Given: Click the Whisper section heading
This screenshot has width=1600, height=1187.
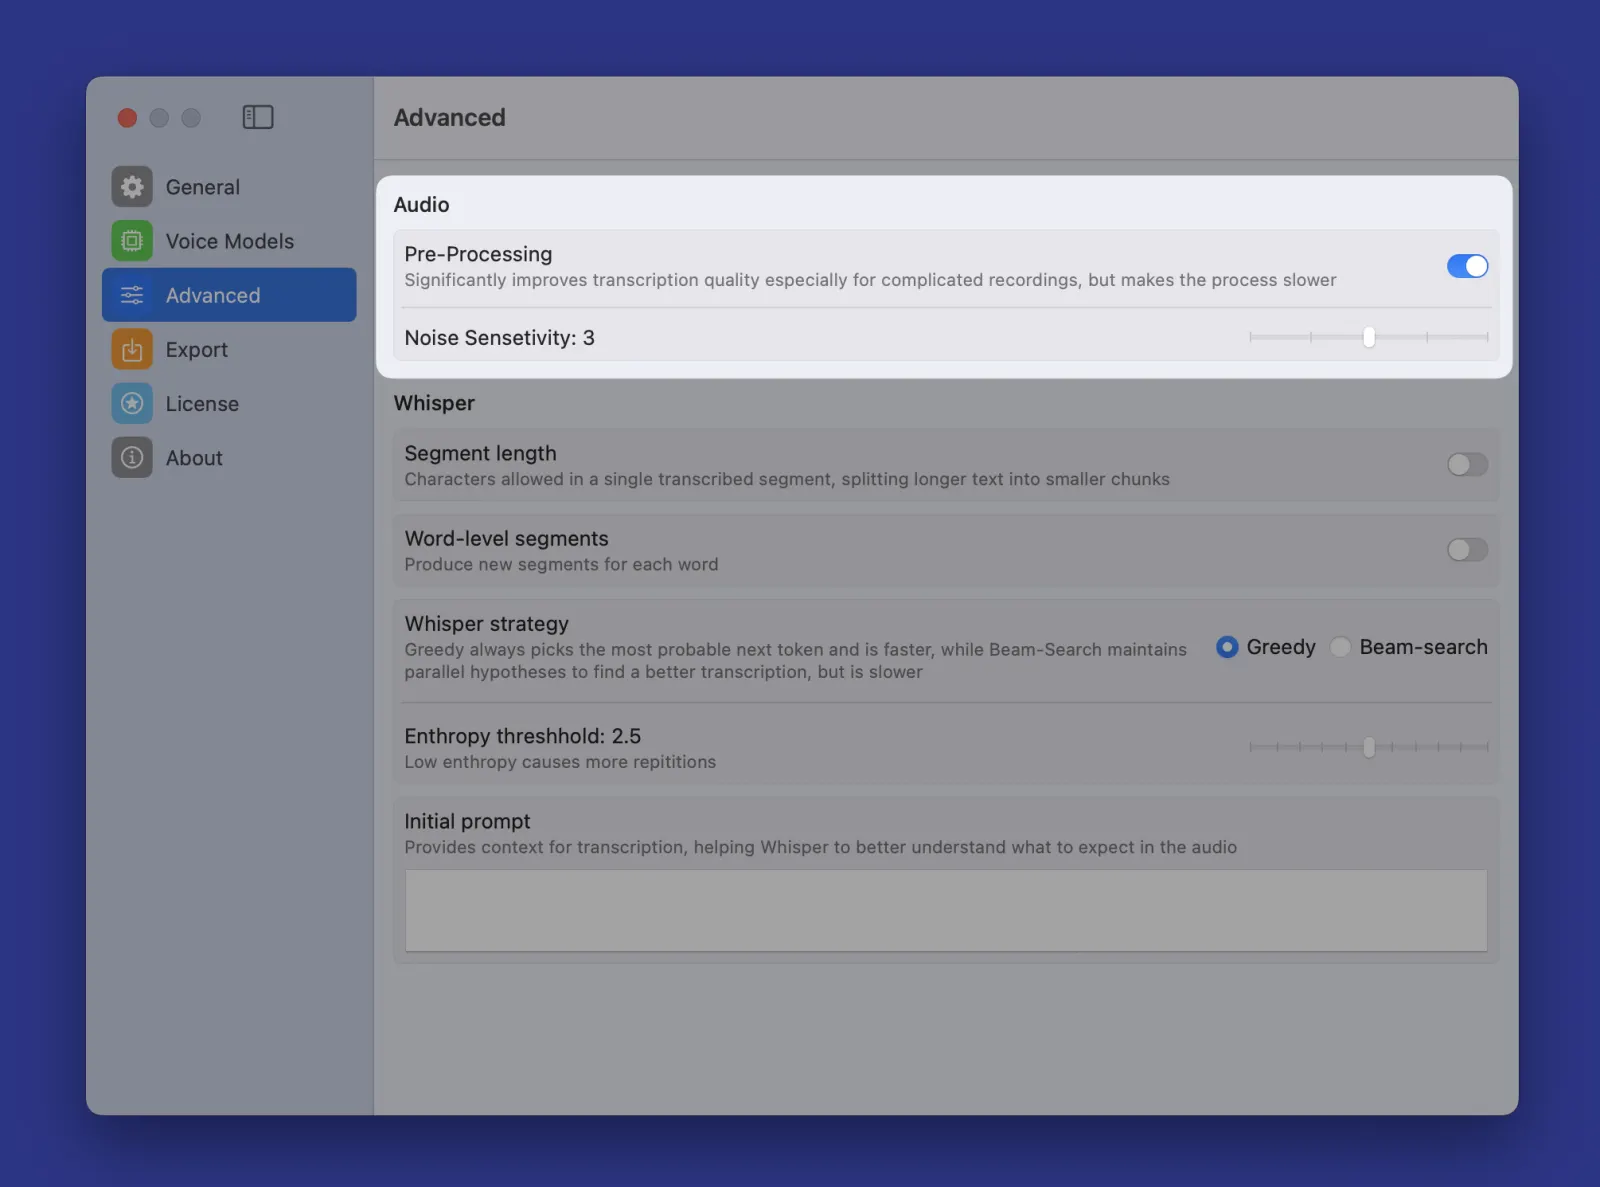Looking at the screenshot, I should 434,403.
